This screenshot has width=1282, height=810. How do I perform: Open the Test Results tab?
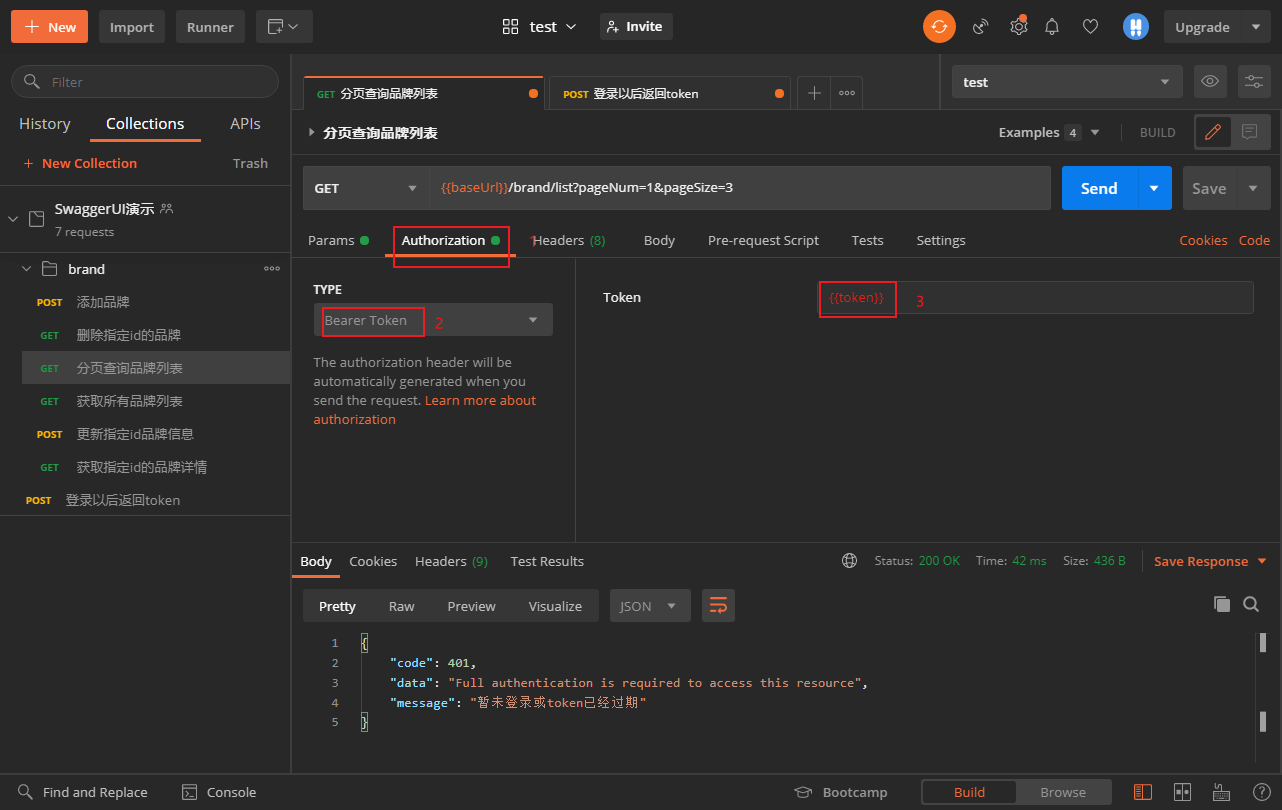(x=547, y=561)
